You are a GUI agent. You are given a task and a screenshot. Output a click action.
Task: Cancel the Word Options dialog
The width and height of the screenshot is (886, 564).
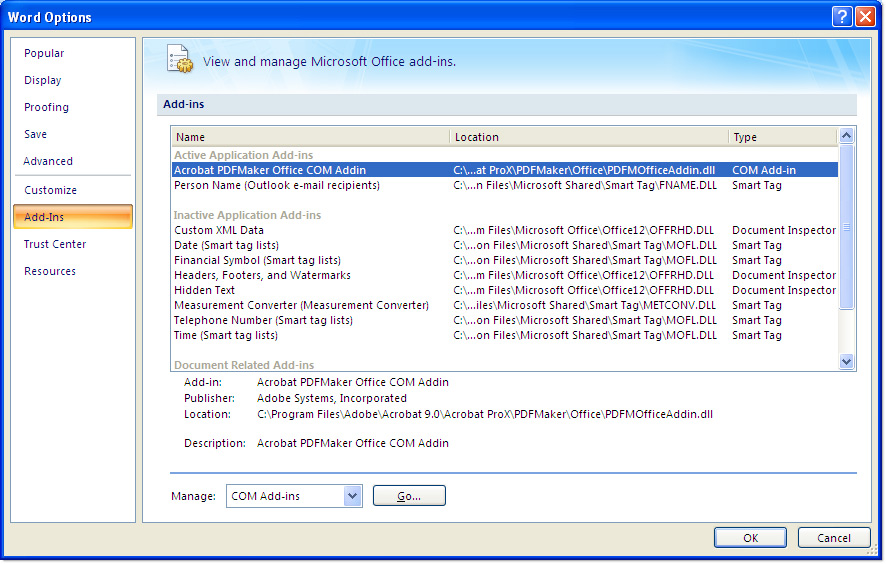coord(833,538)
